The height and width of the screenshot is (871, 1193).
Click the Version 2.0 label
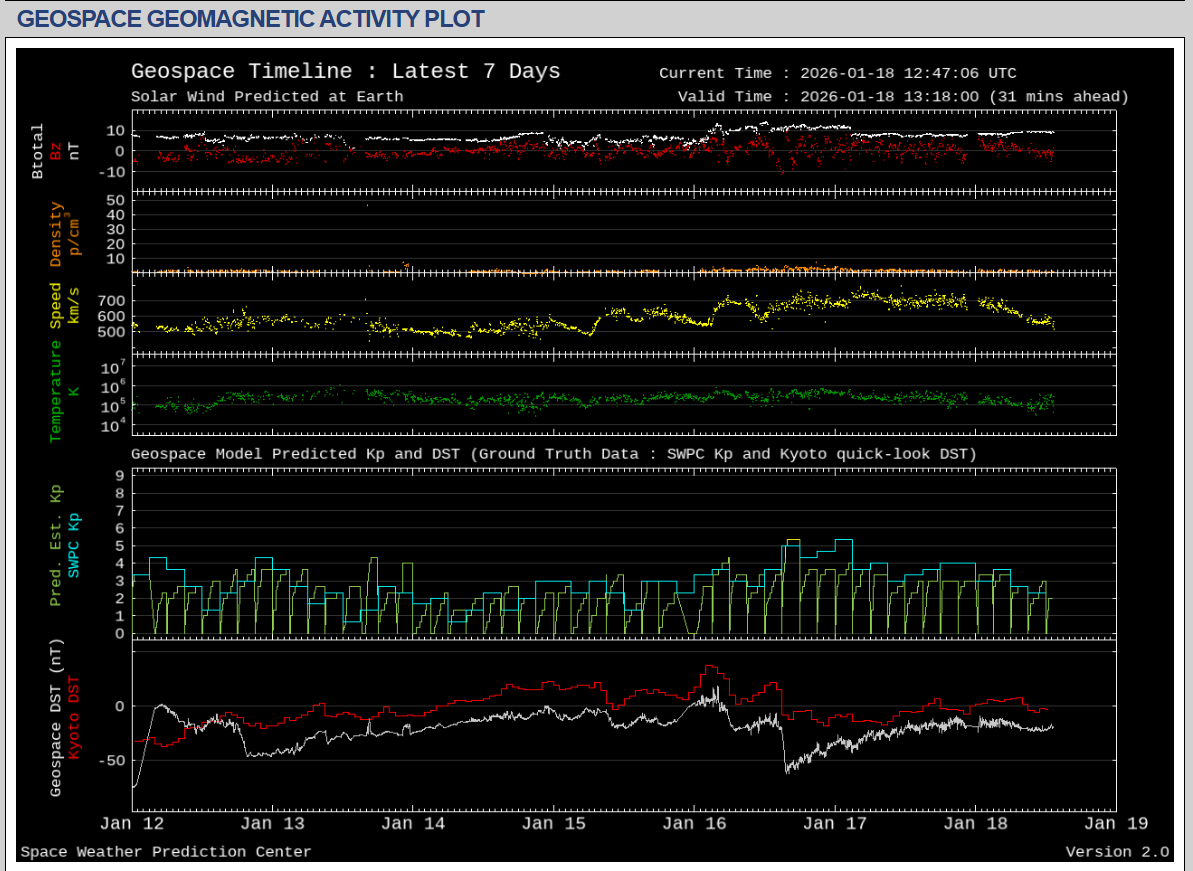(1116, 852)
